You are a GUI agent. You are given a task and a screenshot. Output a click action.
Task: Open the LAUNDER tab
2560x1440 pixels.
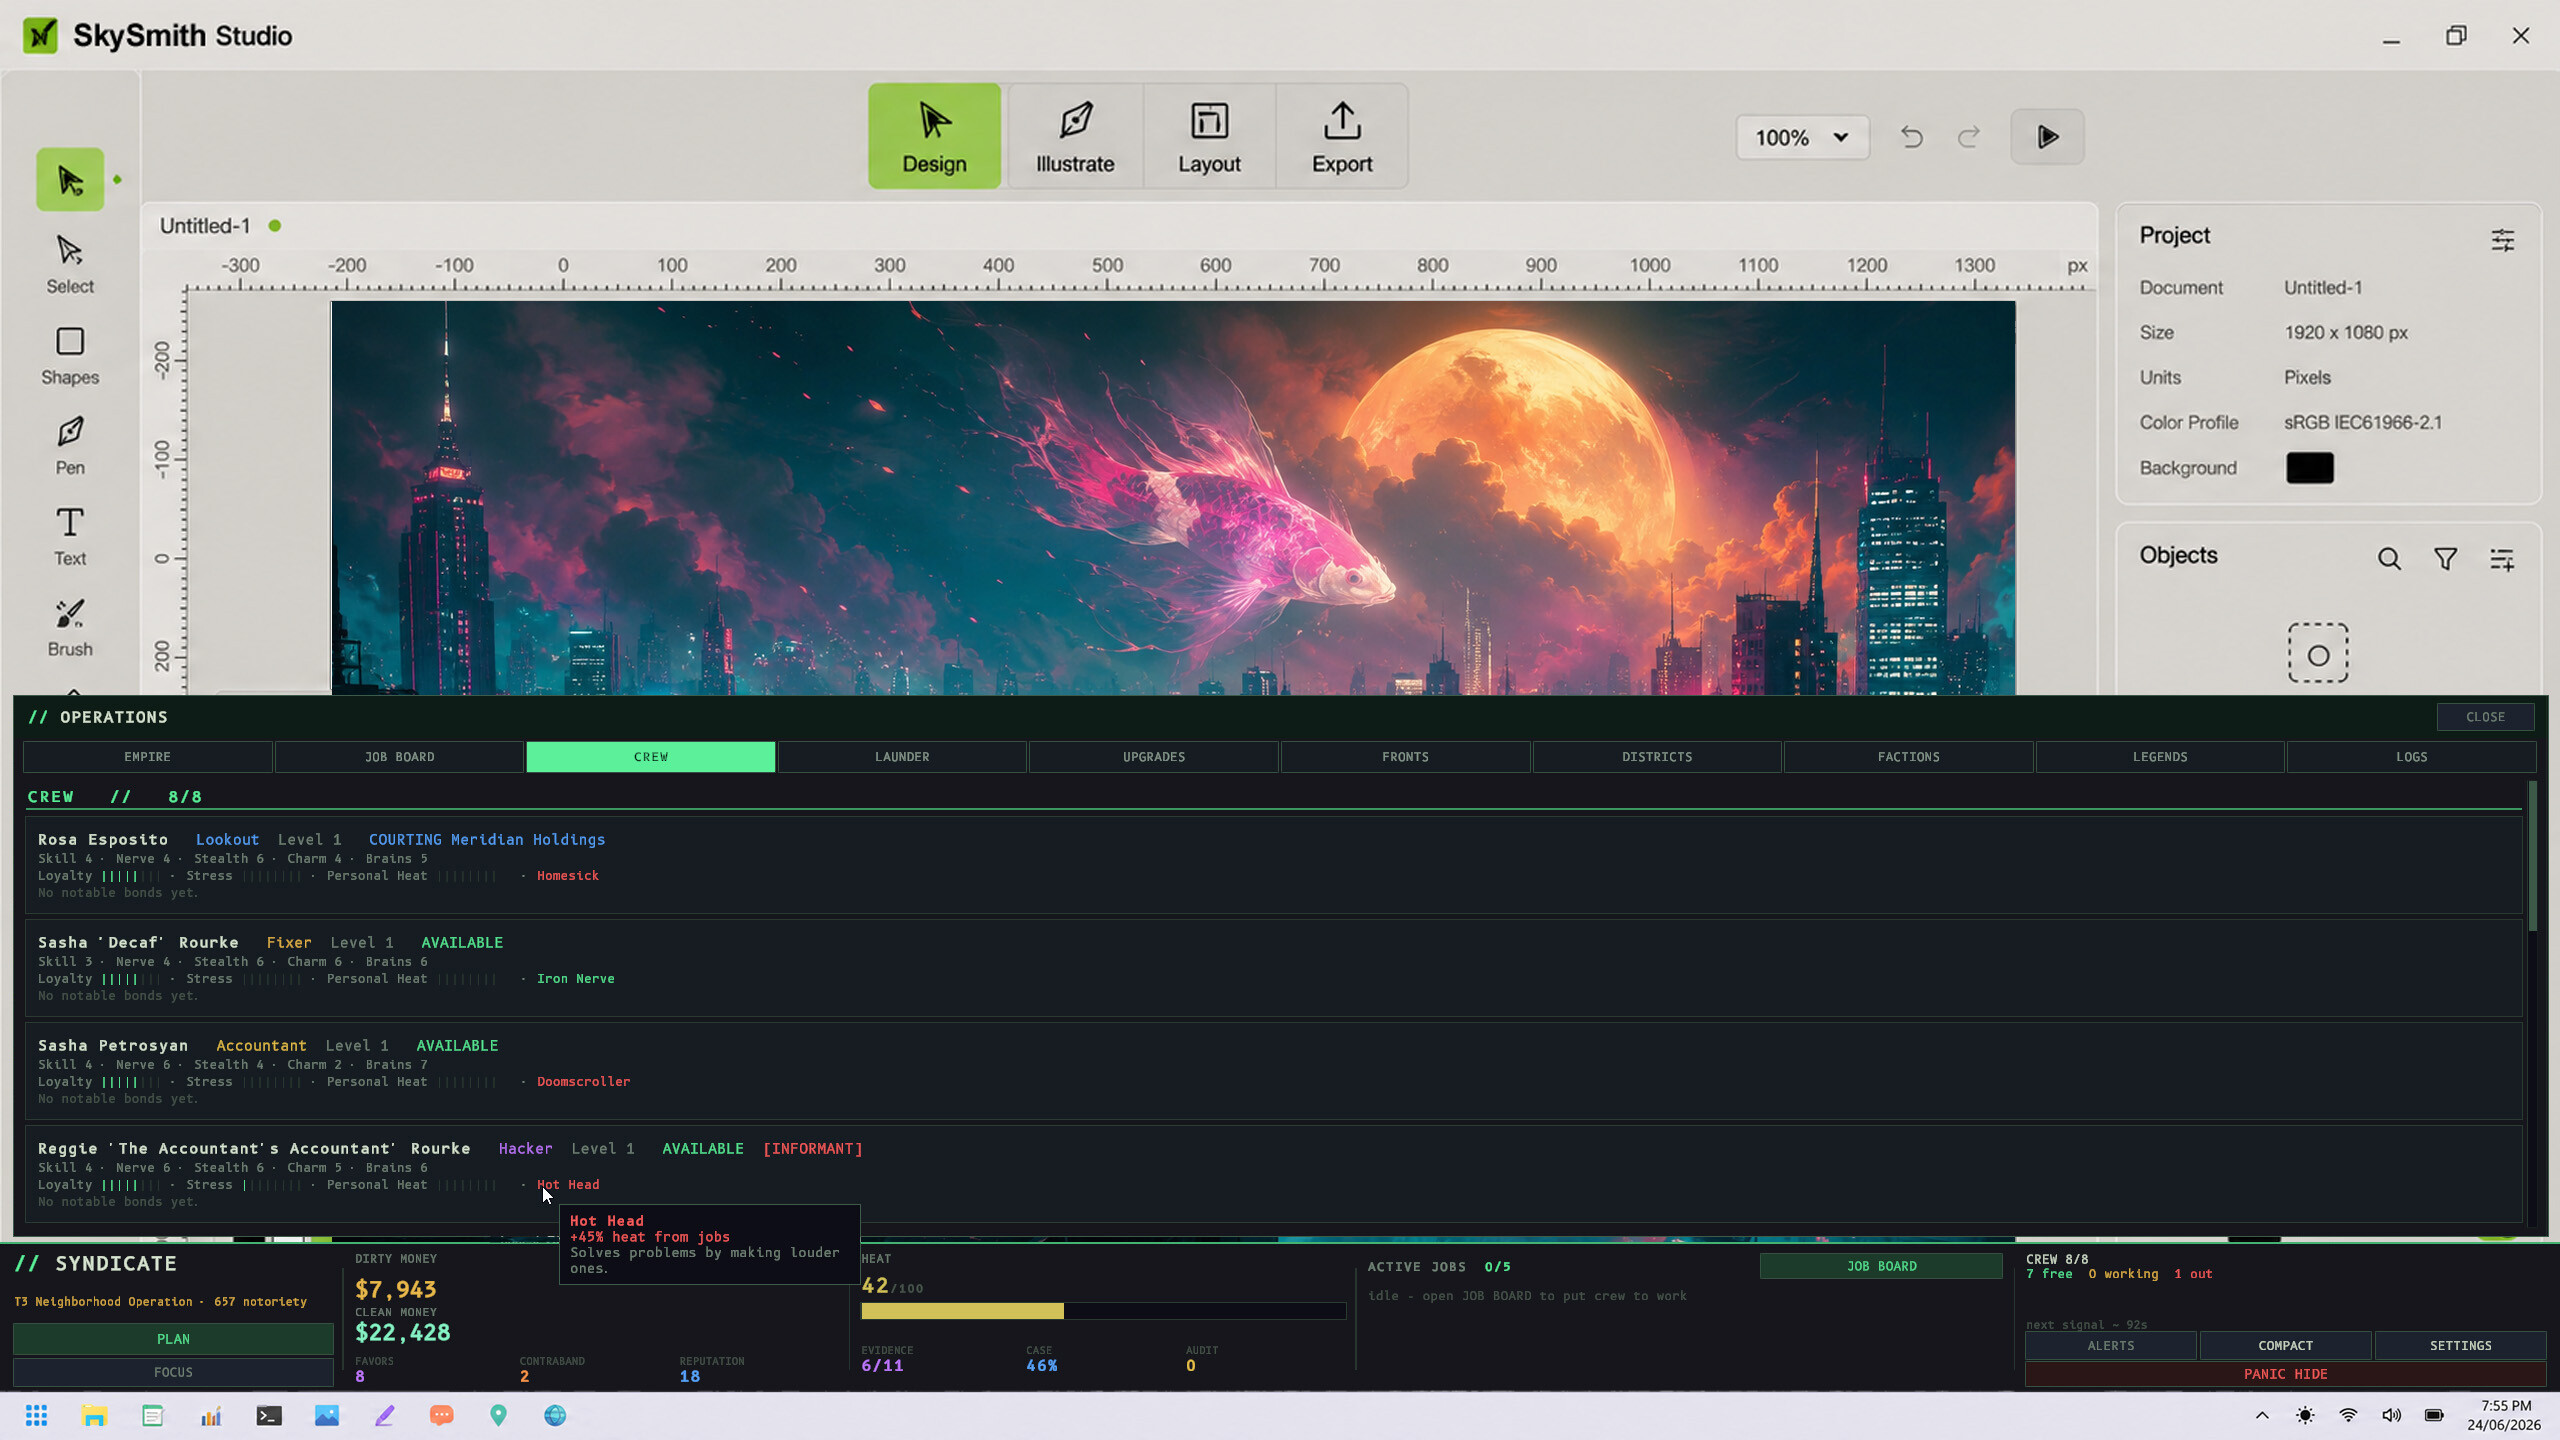pos(902,757)
